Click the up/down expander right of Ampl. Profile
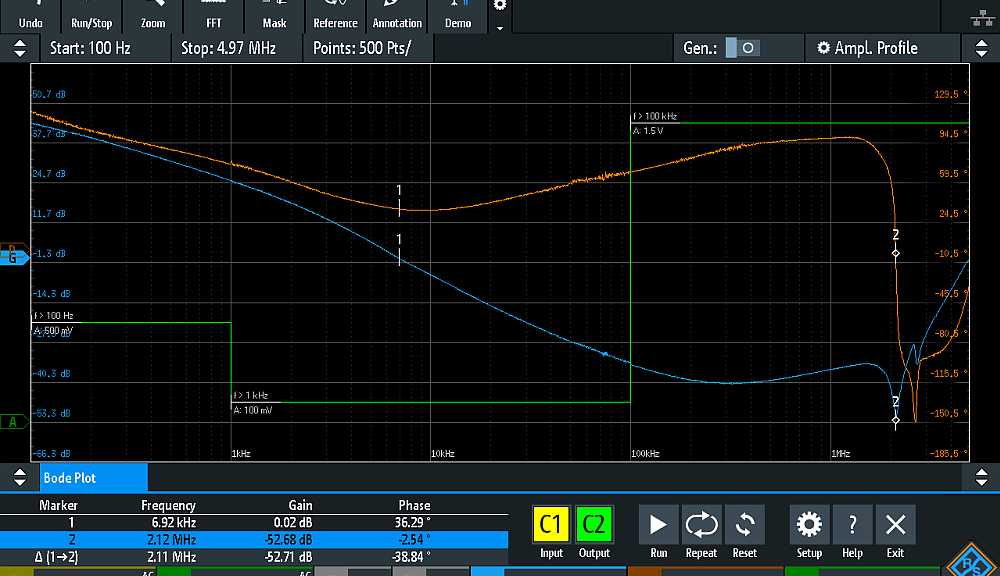 pyautogui.click(x=981, y=48)
